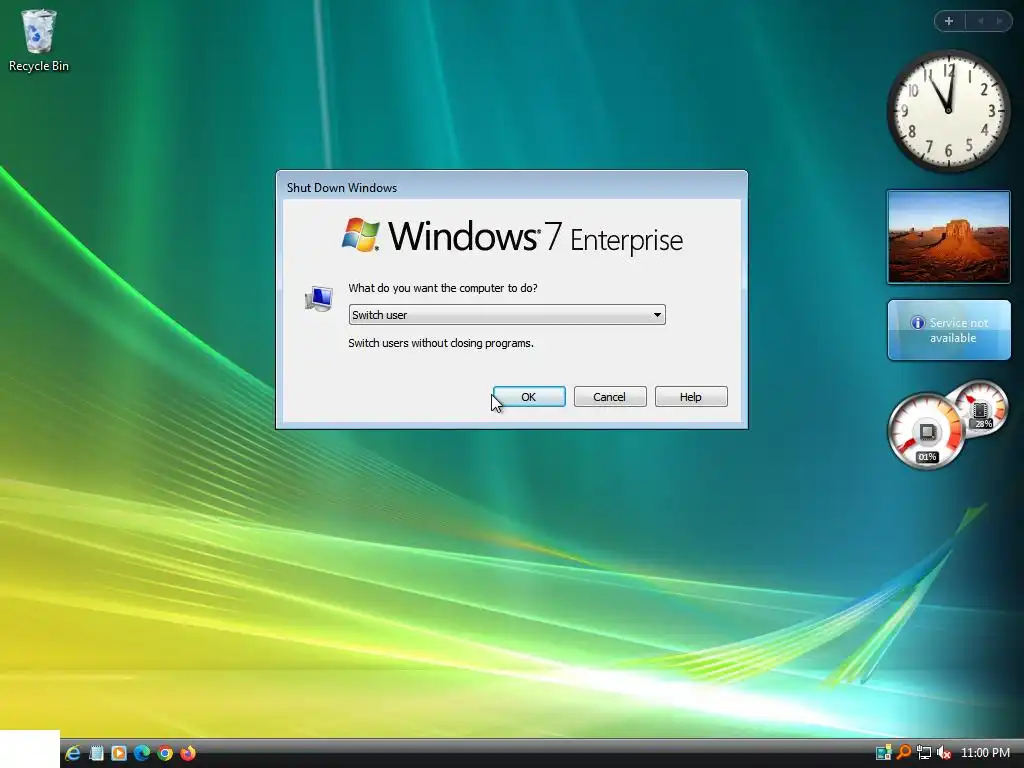Open the network connection tray icon
Screen dimensions: 1024x768
coord(923,753)
